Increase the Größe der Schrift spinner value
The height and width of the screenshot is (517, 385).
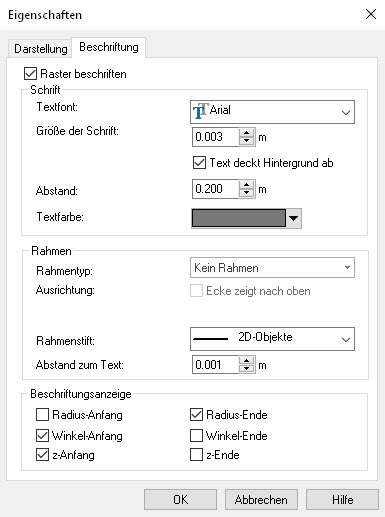(246, 133)
